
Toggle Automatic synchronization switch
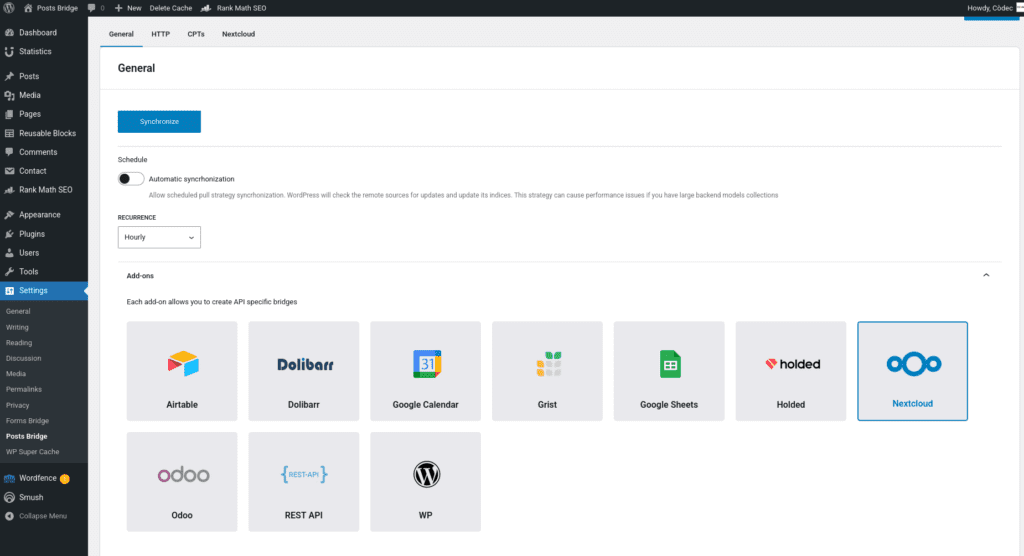131,179
